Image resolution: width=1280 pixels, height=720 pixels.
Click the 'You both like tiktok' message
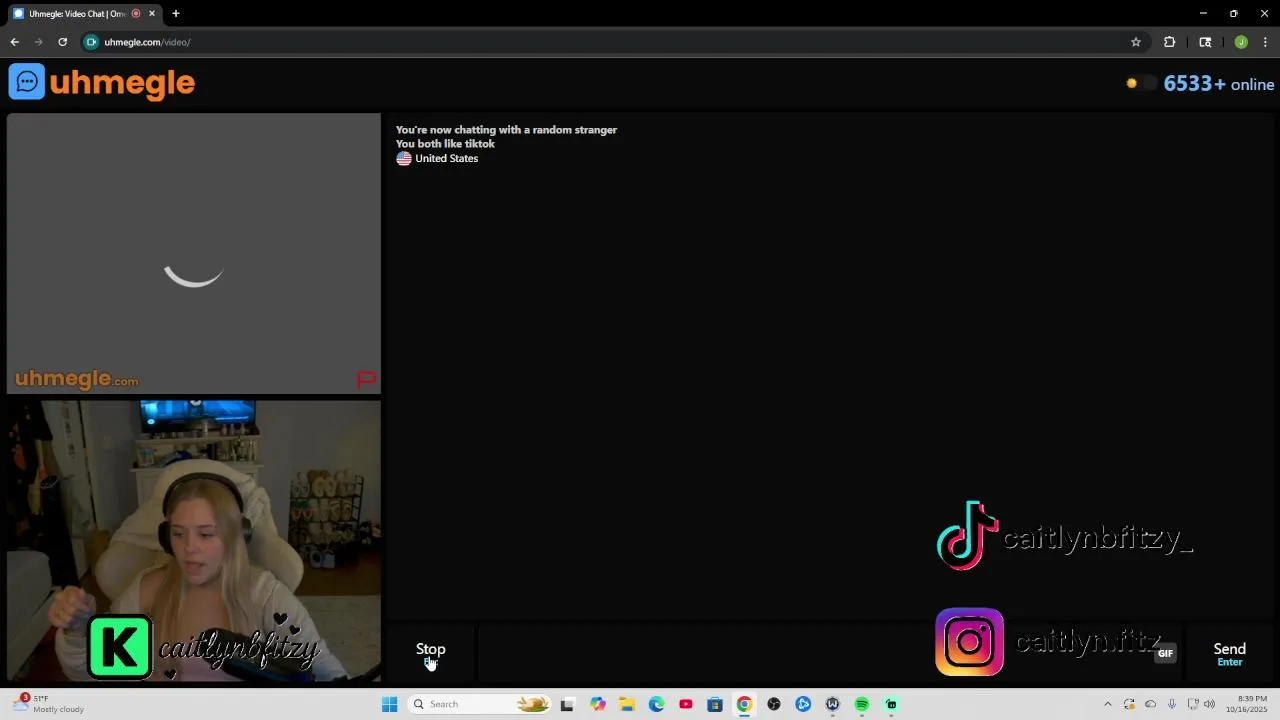(x=445, y=144)
